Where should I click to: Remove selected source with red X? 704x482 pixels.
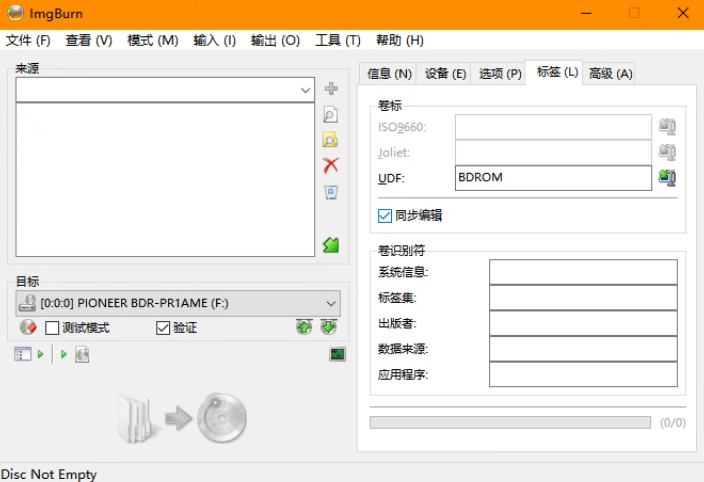(x=331, y=166)
